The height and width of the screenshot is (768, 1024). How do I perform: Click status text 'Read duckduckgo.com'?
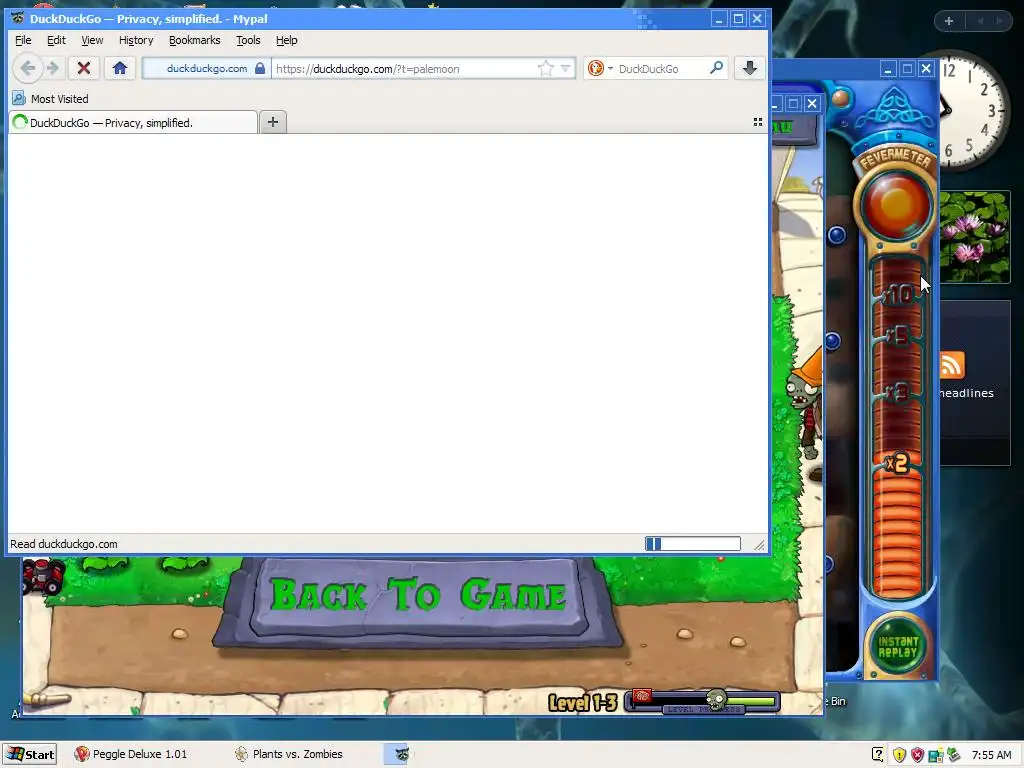64,544
